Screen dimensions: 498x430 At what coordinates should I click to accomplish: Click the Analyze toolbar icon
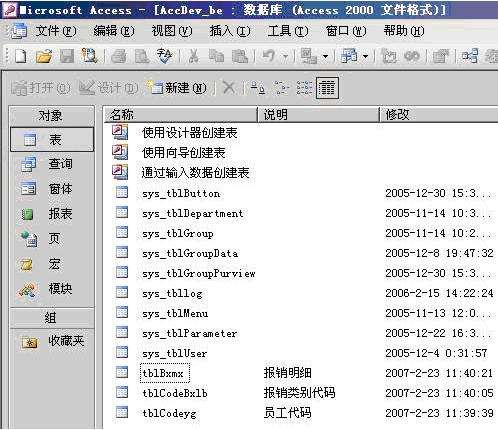coord(349,56)
